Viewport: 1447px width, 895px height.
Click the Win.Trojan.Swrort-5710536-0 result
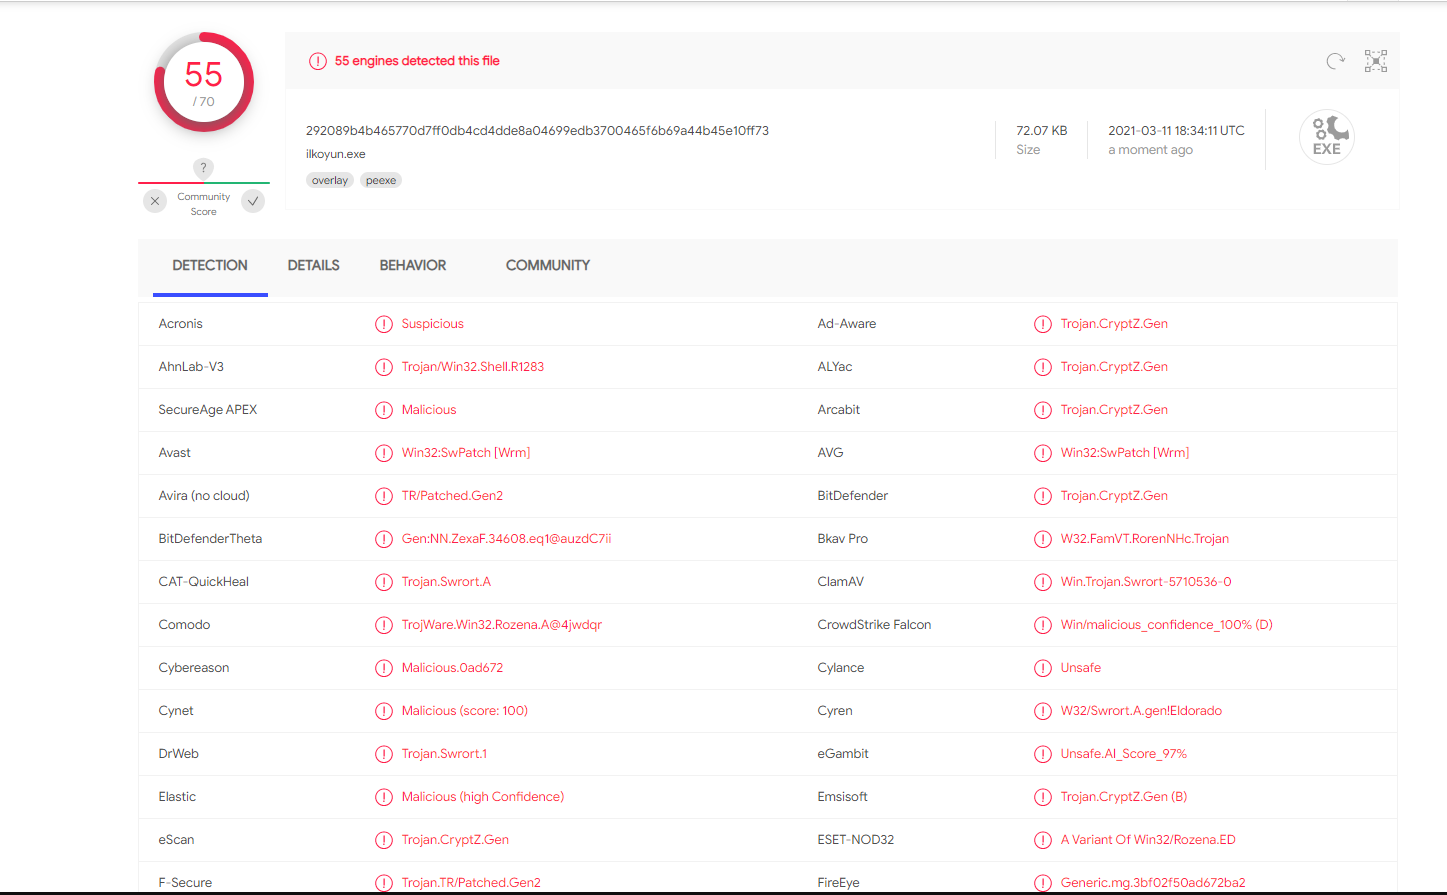(x=1146, y=582)
